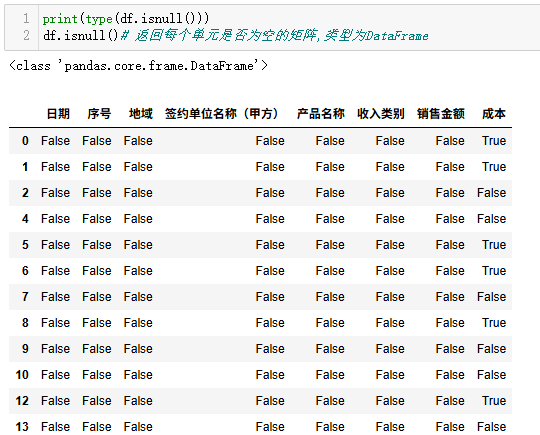The height and width of the screenshot is (435, 540).
Task: Click False in 成本 column of row 7
Action: pyautogui.click(x=491, y=297)
